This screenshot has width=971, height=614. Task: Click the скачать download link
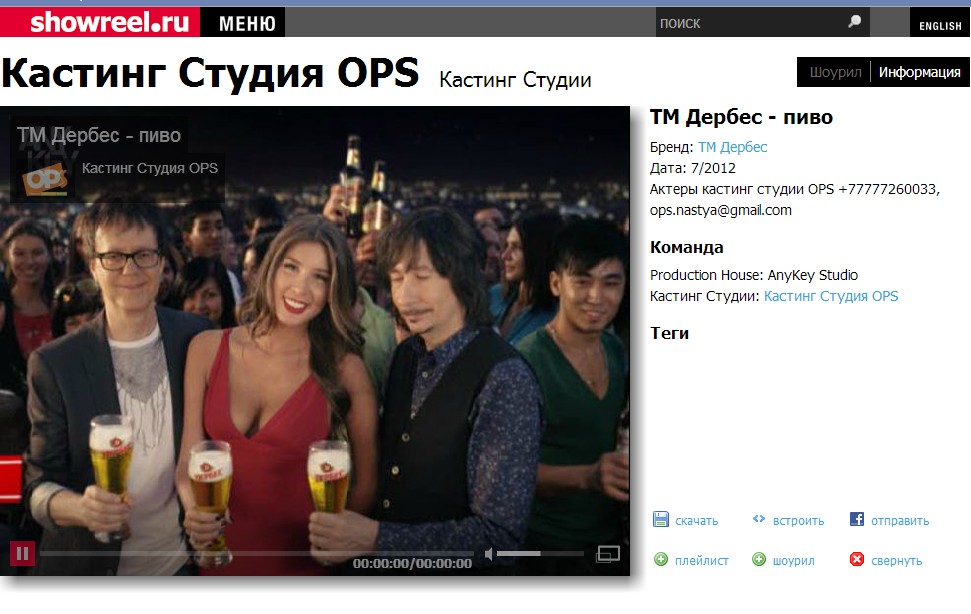pos(697,521)
